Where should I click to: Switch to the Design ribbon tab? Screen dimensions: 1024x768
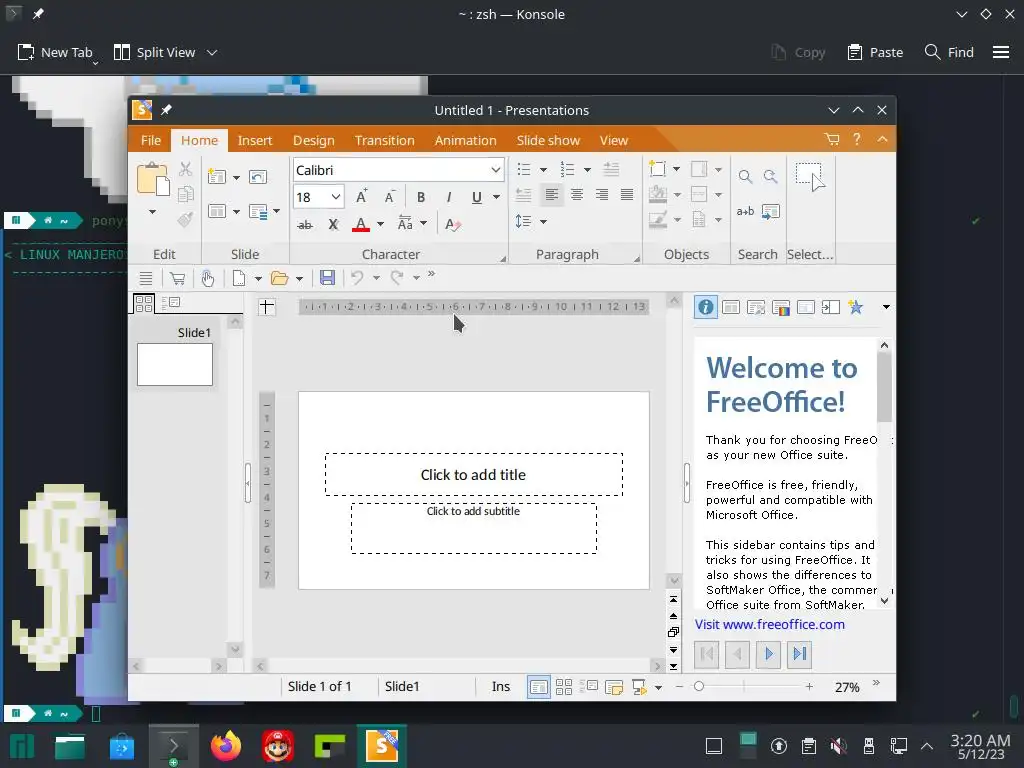pos(313,140)
